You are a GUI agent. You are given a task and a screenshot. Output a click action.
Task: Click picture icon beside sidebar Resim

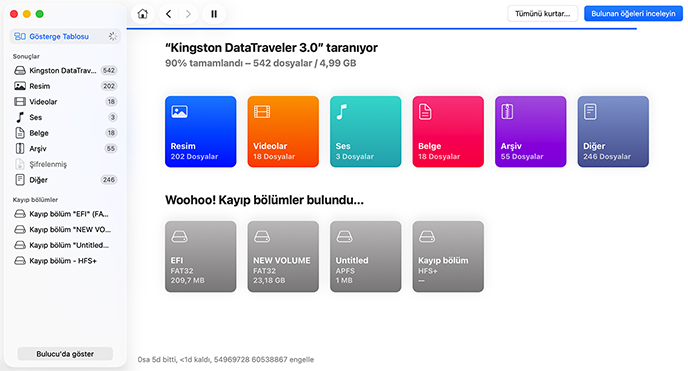(20, 86)
